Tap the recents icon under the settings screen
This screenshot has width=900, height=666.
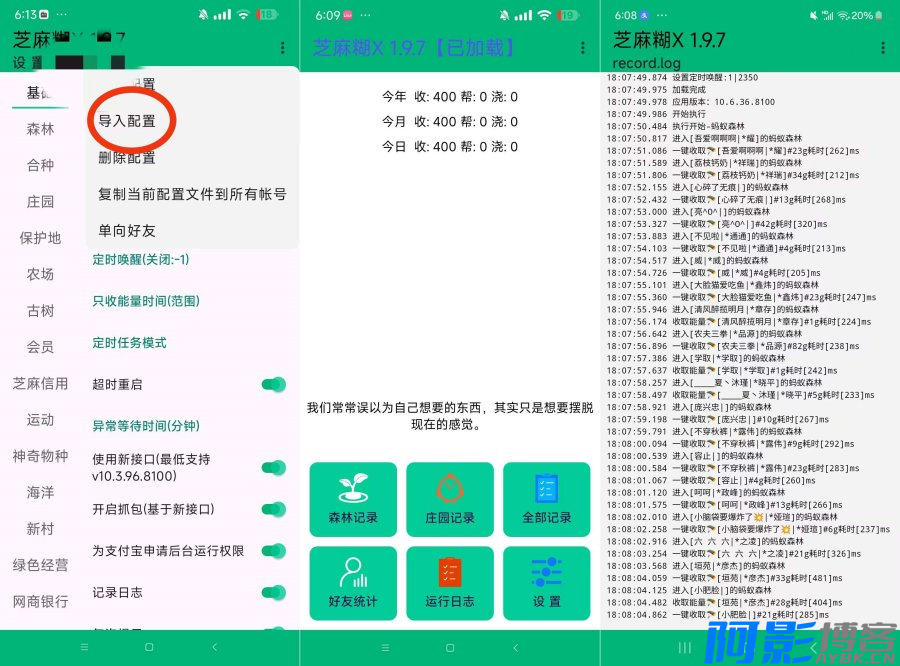point(84,647)
